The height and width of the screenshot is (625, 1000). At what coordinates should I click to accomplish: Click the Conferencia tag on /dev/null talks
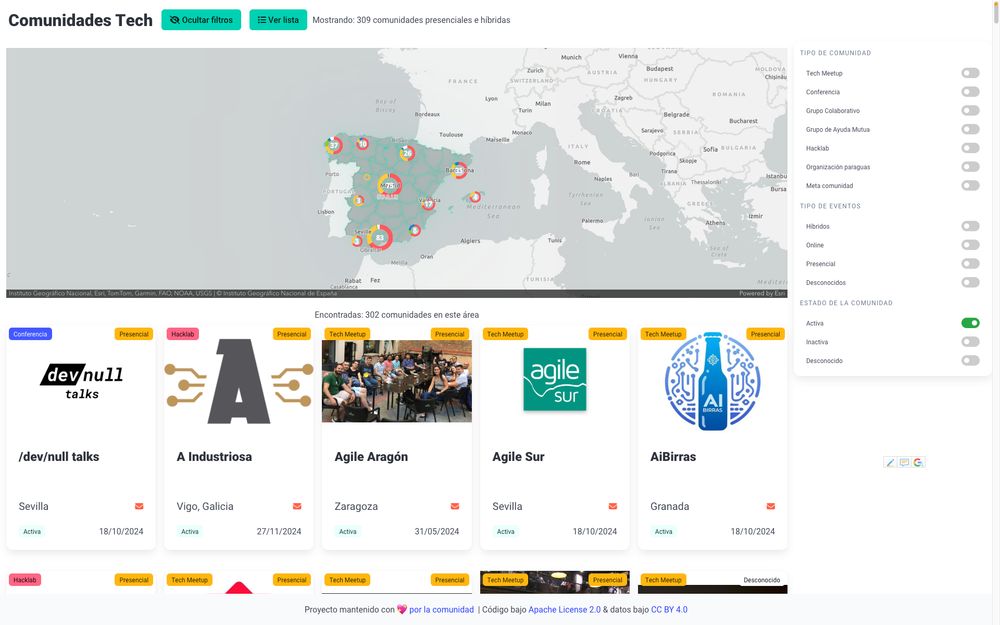click(31, 334)
